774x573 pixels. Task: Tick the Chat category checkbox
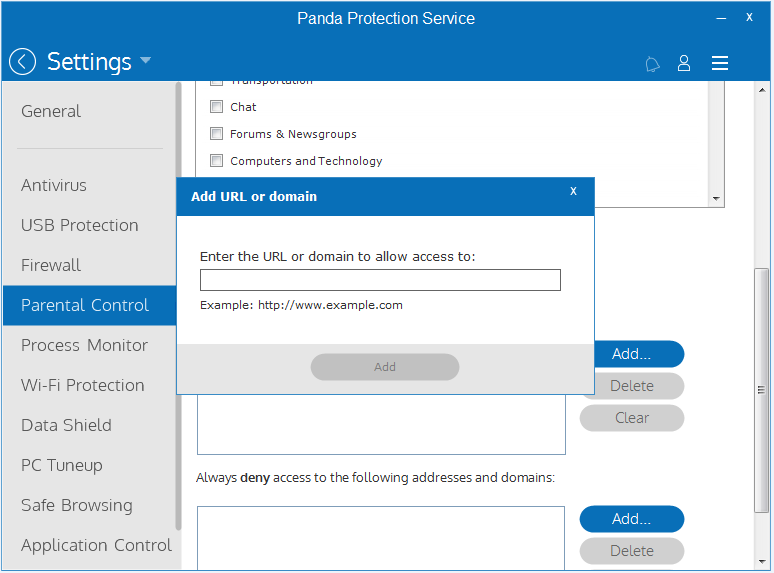pyautogui.click(x=216, y=107)
